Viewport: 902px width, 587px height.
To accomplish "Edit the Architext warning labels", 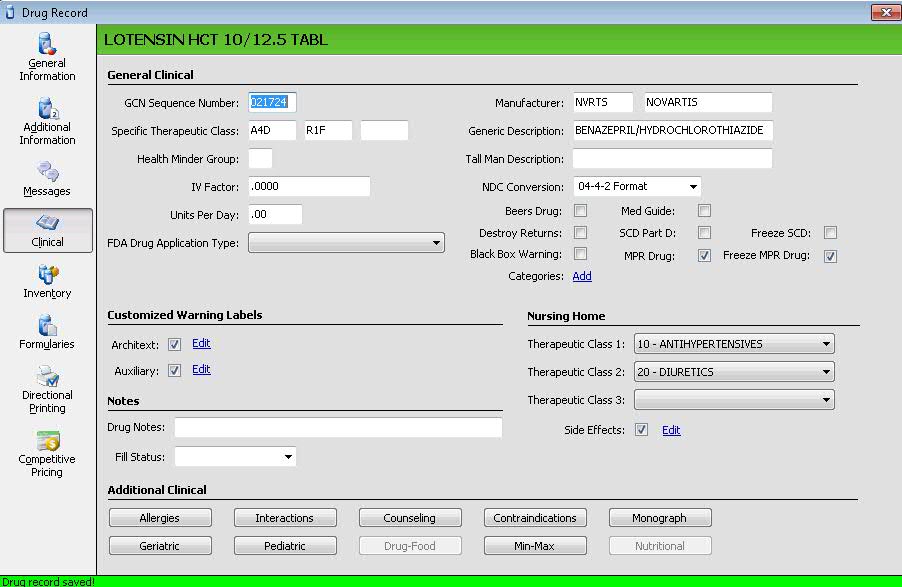I will (x=201, y=344).
